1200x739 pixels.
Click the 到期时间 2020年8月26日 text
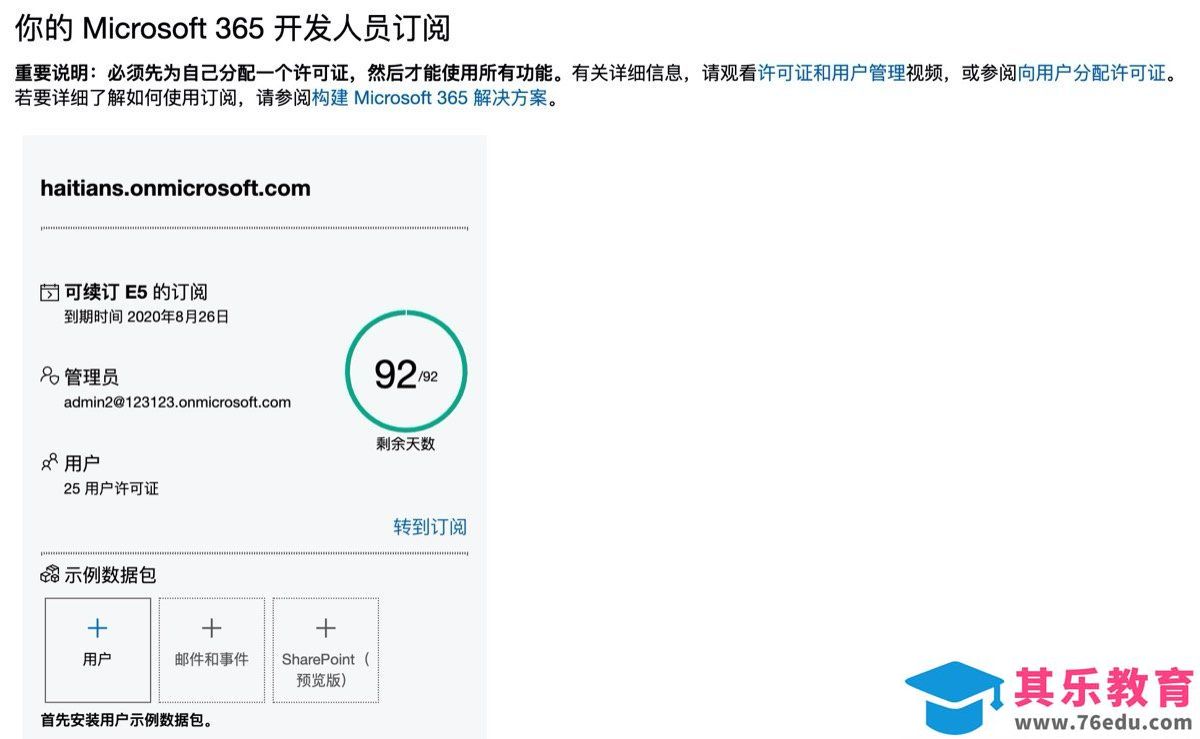click(147, 317)
